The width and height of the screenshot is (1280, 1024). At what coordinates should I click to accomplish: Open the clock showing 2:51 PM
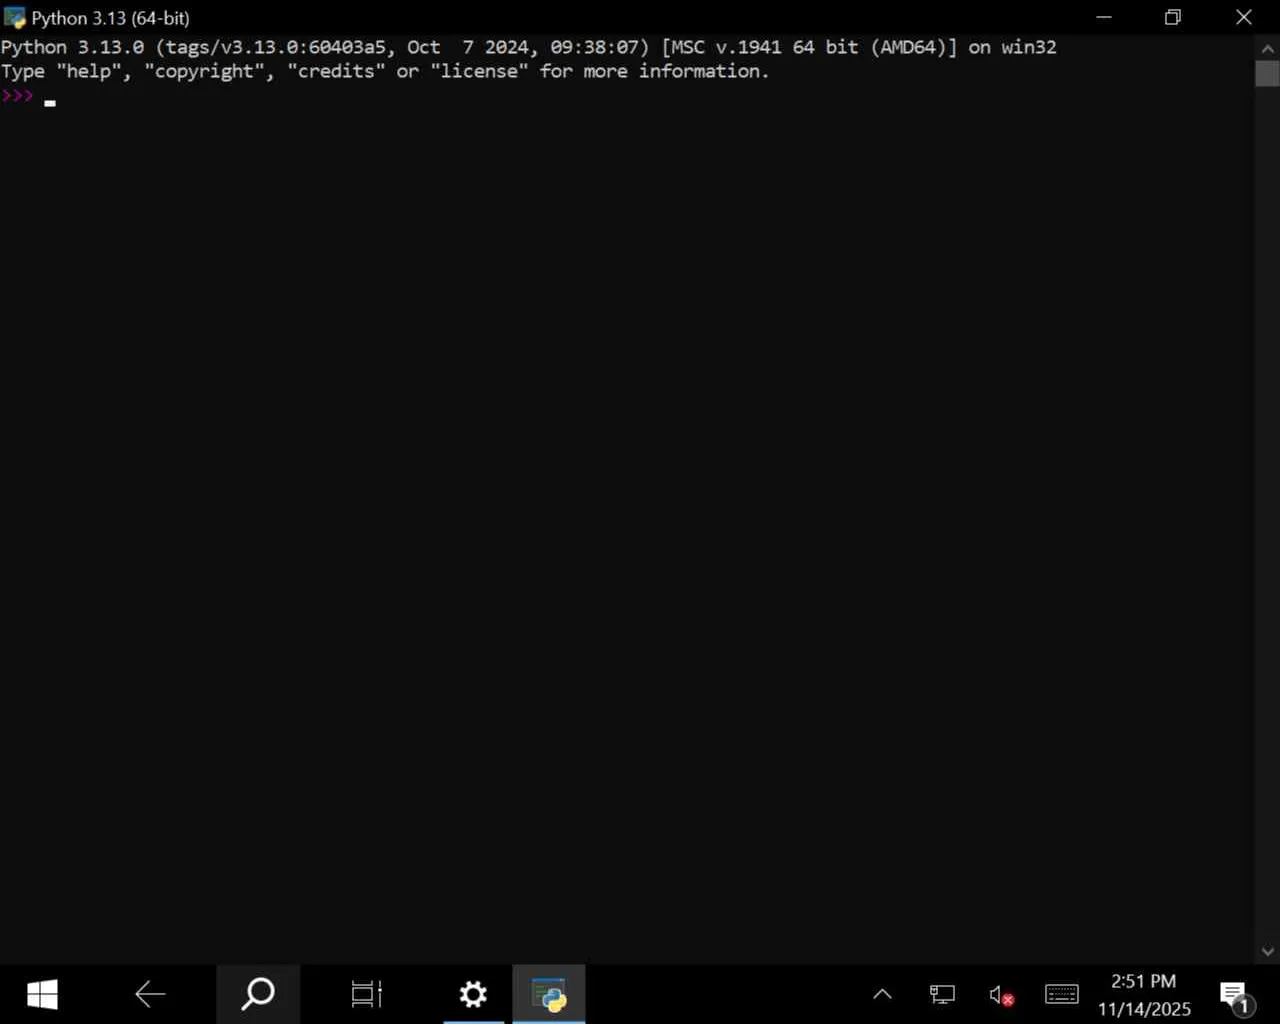[x=1144, y=994]
